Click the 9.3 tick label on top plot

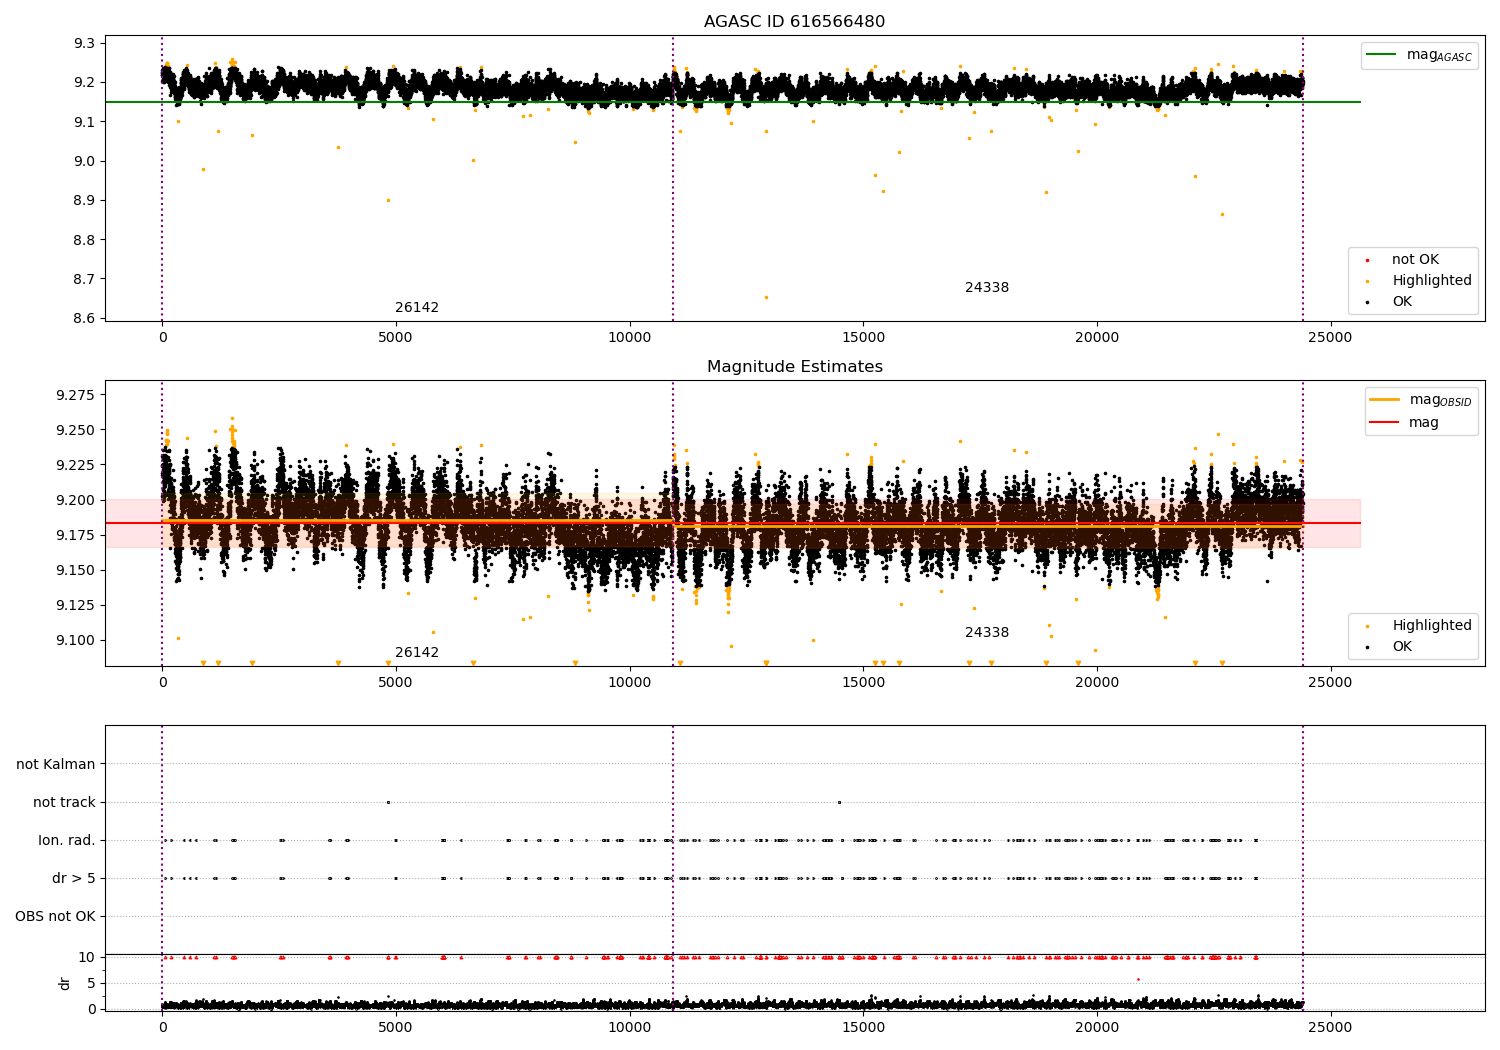coord(84,44)
